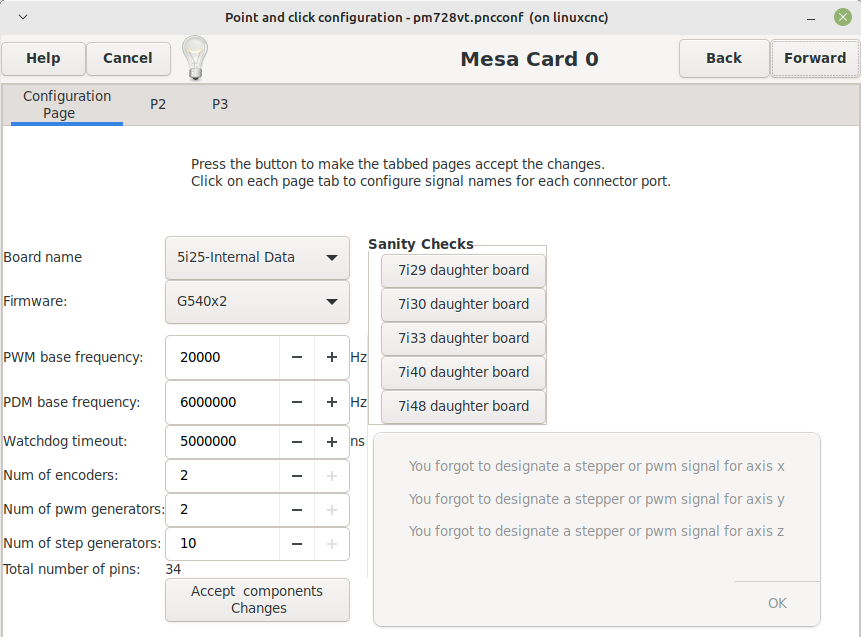Go Forward to the next page
The image size is (861, 637).
pyautogui.click(x=815, y=58)
